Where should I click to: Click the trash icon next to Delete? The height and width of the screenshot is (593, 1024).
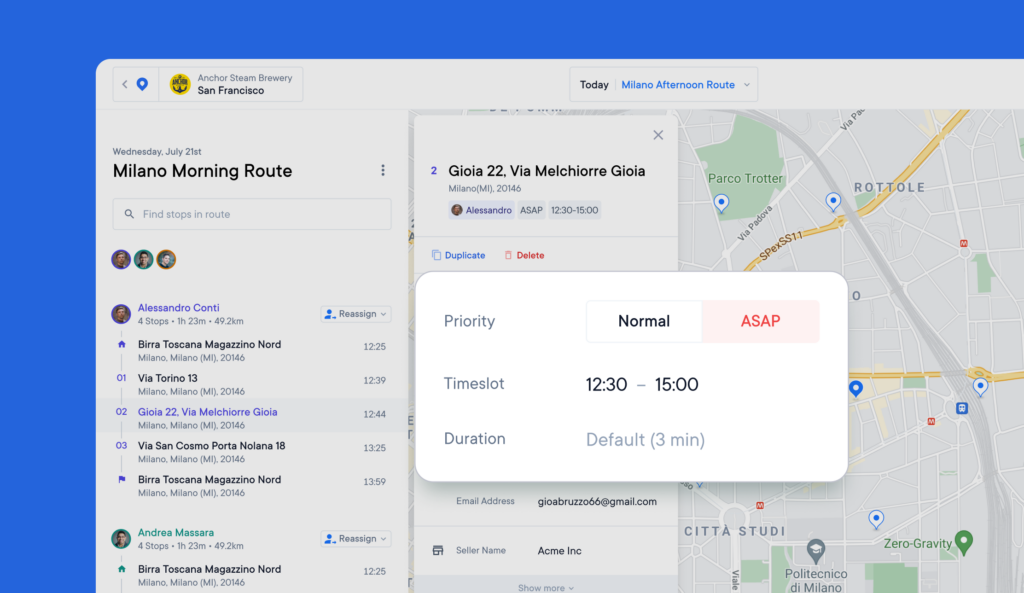[509, 255]
